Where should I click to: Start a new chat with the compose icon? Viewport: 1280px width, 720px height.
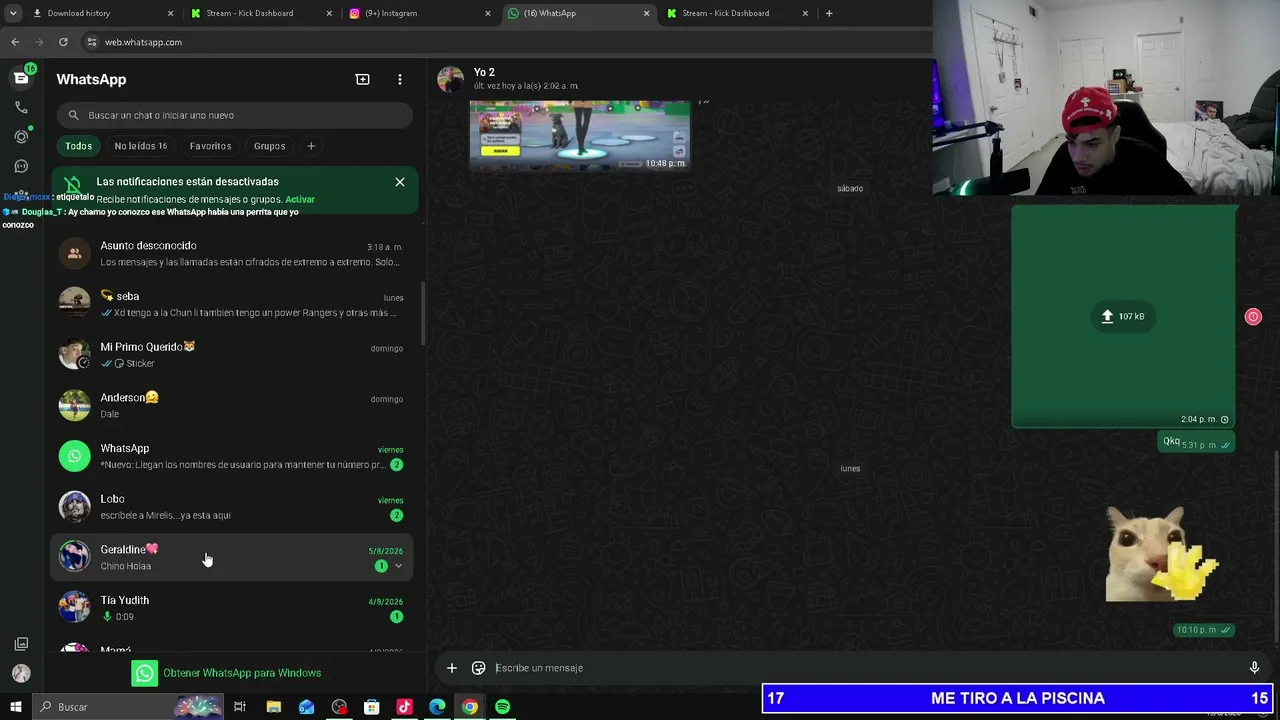[x=362, y=79]
